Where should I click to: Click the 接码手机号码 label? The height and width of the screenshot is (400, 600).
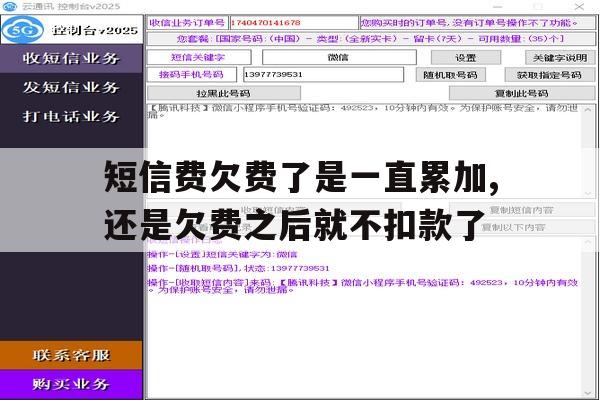192,75
